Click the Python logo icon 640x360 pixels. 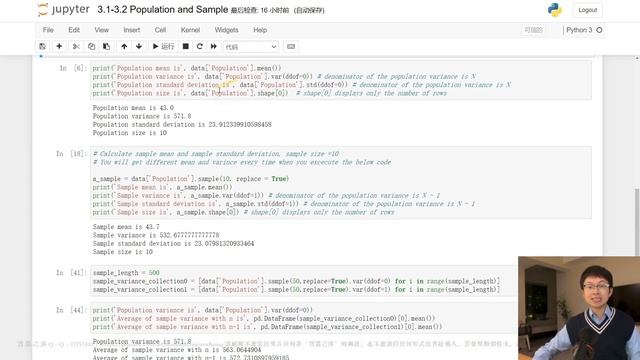[x=555, y=10]
